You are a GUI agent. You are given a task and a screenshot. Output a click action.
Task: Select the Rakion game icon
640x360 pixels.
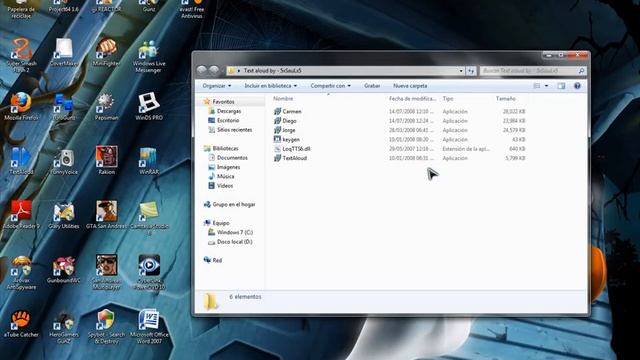tap(106, 160)
